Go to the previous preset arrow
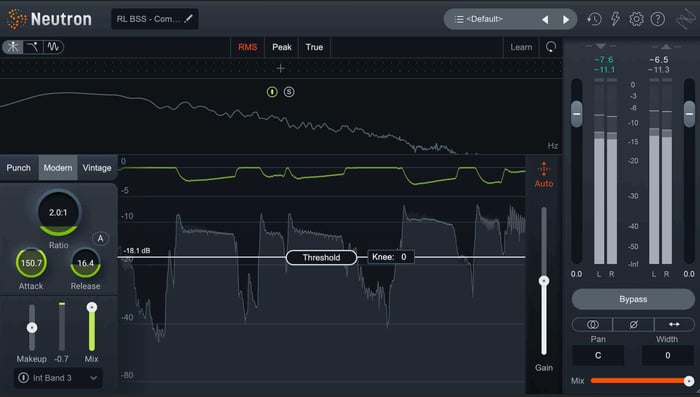This screenshot has height=397, width=700. click(x=545, y=20)
